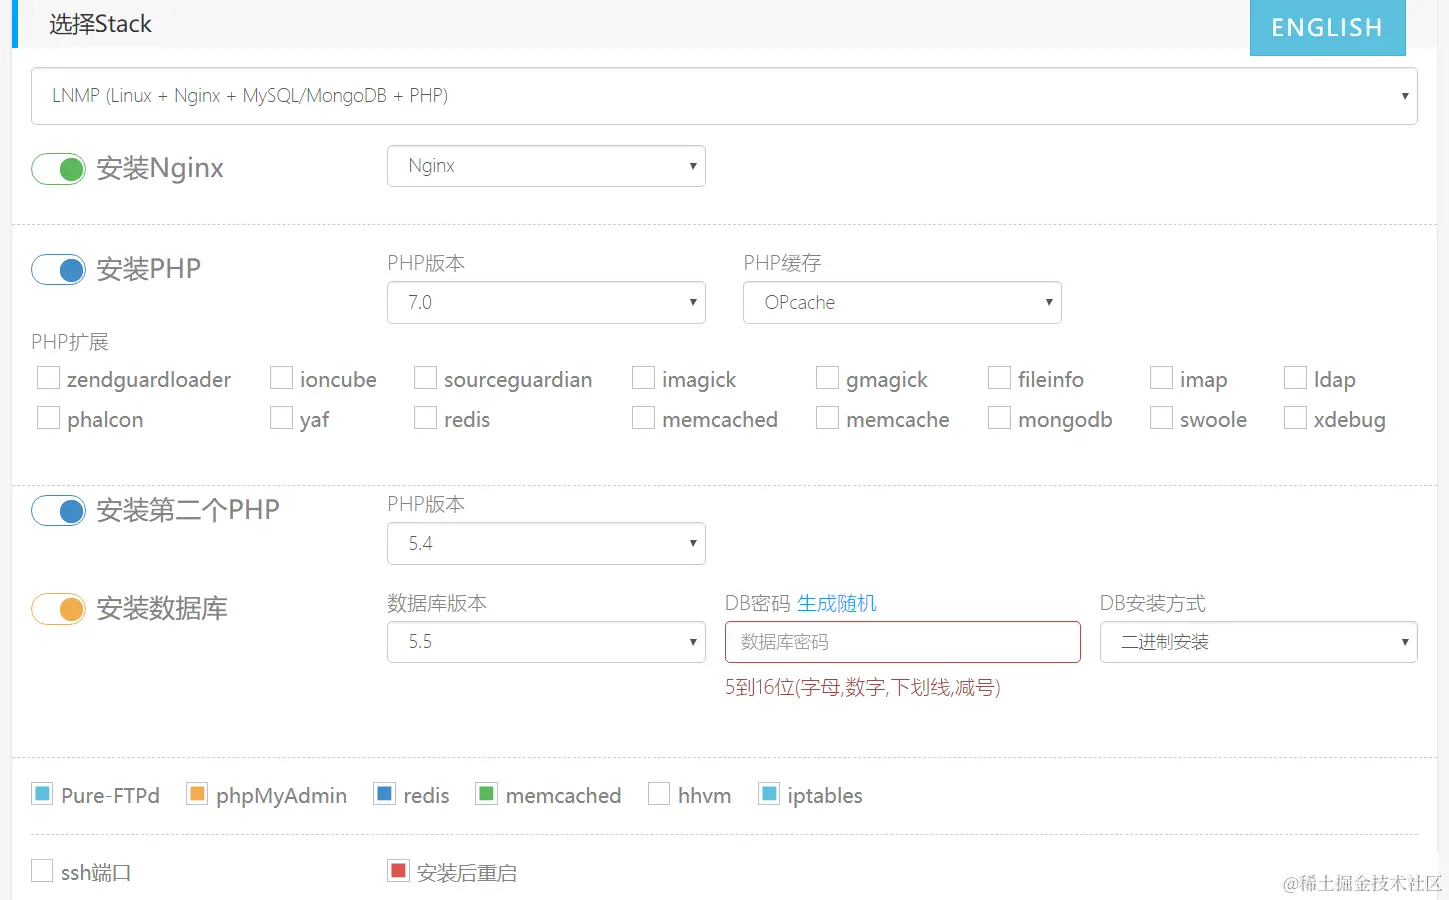Open the LNMP stack selection dropdown

coord(724,96)
